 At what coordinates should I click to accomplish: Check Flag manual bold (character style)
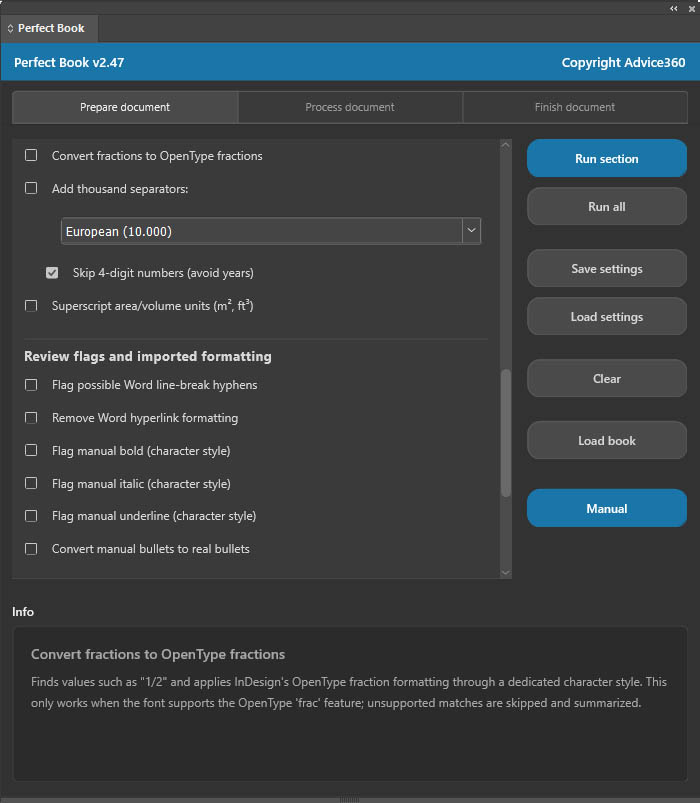pyautogui.click(x=31, y=450)
